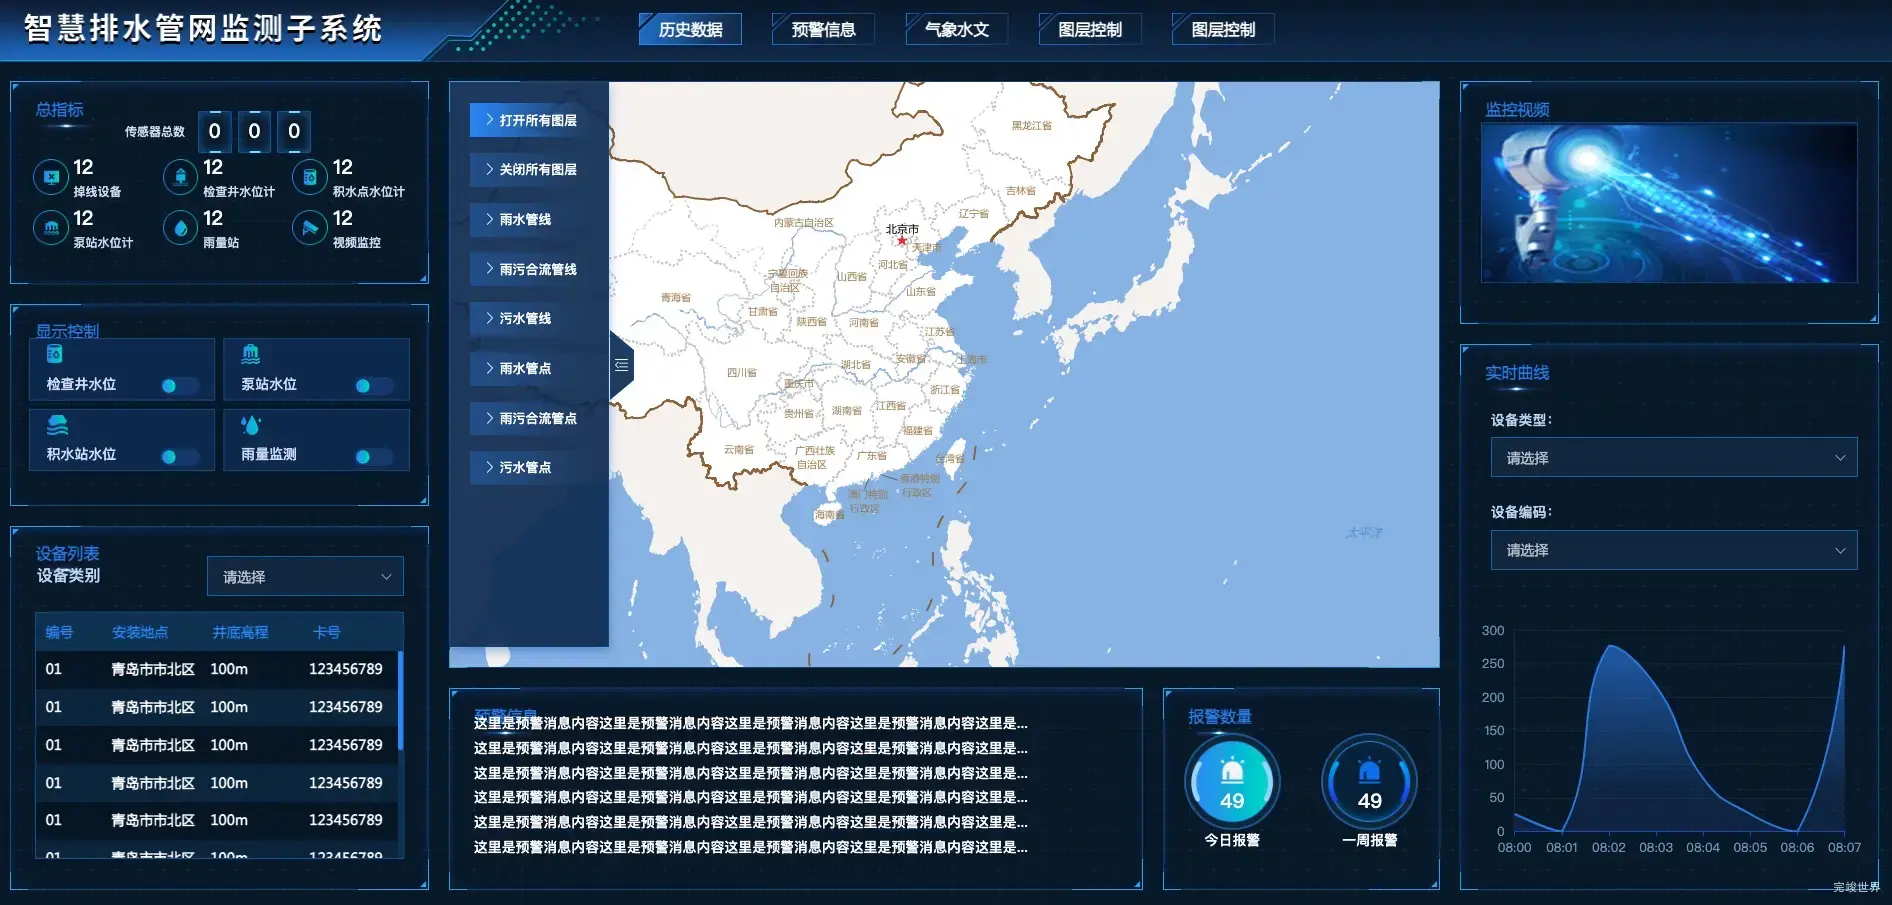Click the Beijing red star marker on map
Image resolution: width=1892 pixels, height=905 pixels.
[x=901, y=240]
